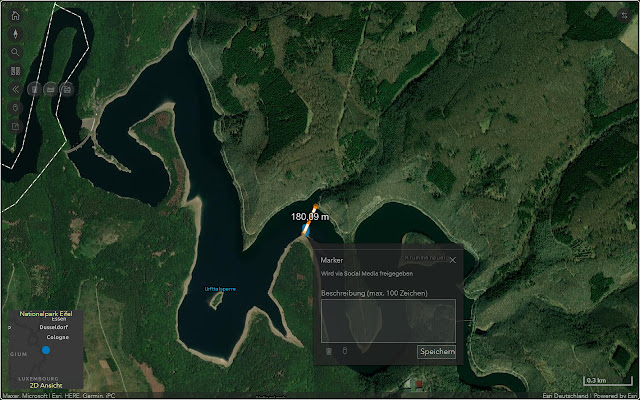Screen dimensions: 640x400
Task: Click the blue location dot in overview map
Action: [x=46, y=350]
